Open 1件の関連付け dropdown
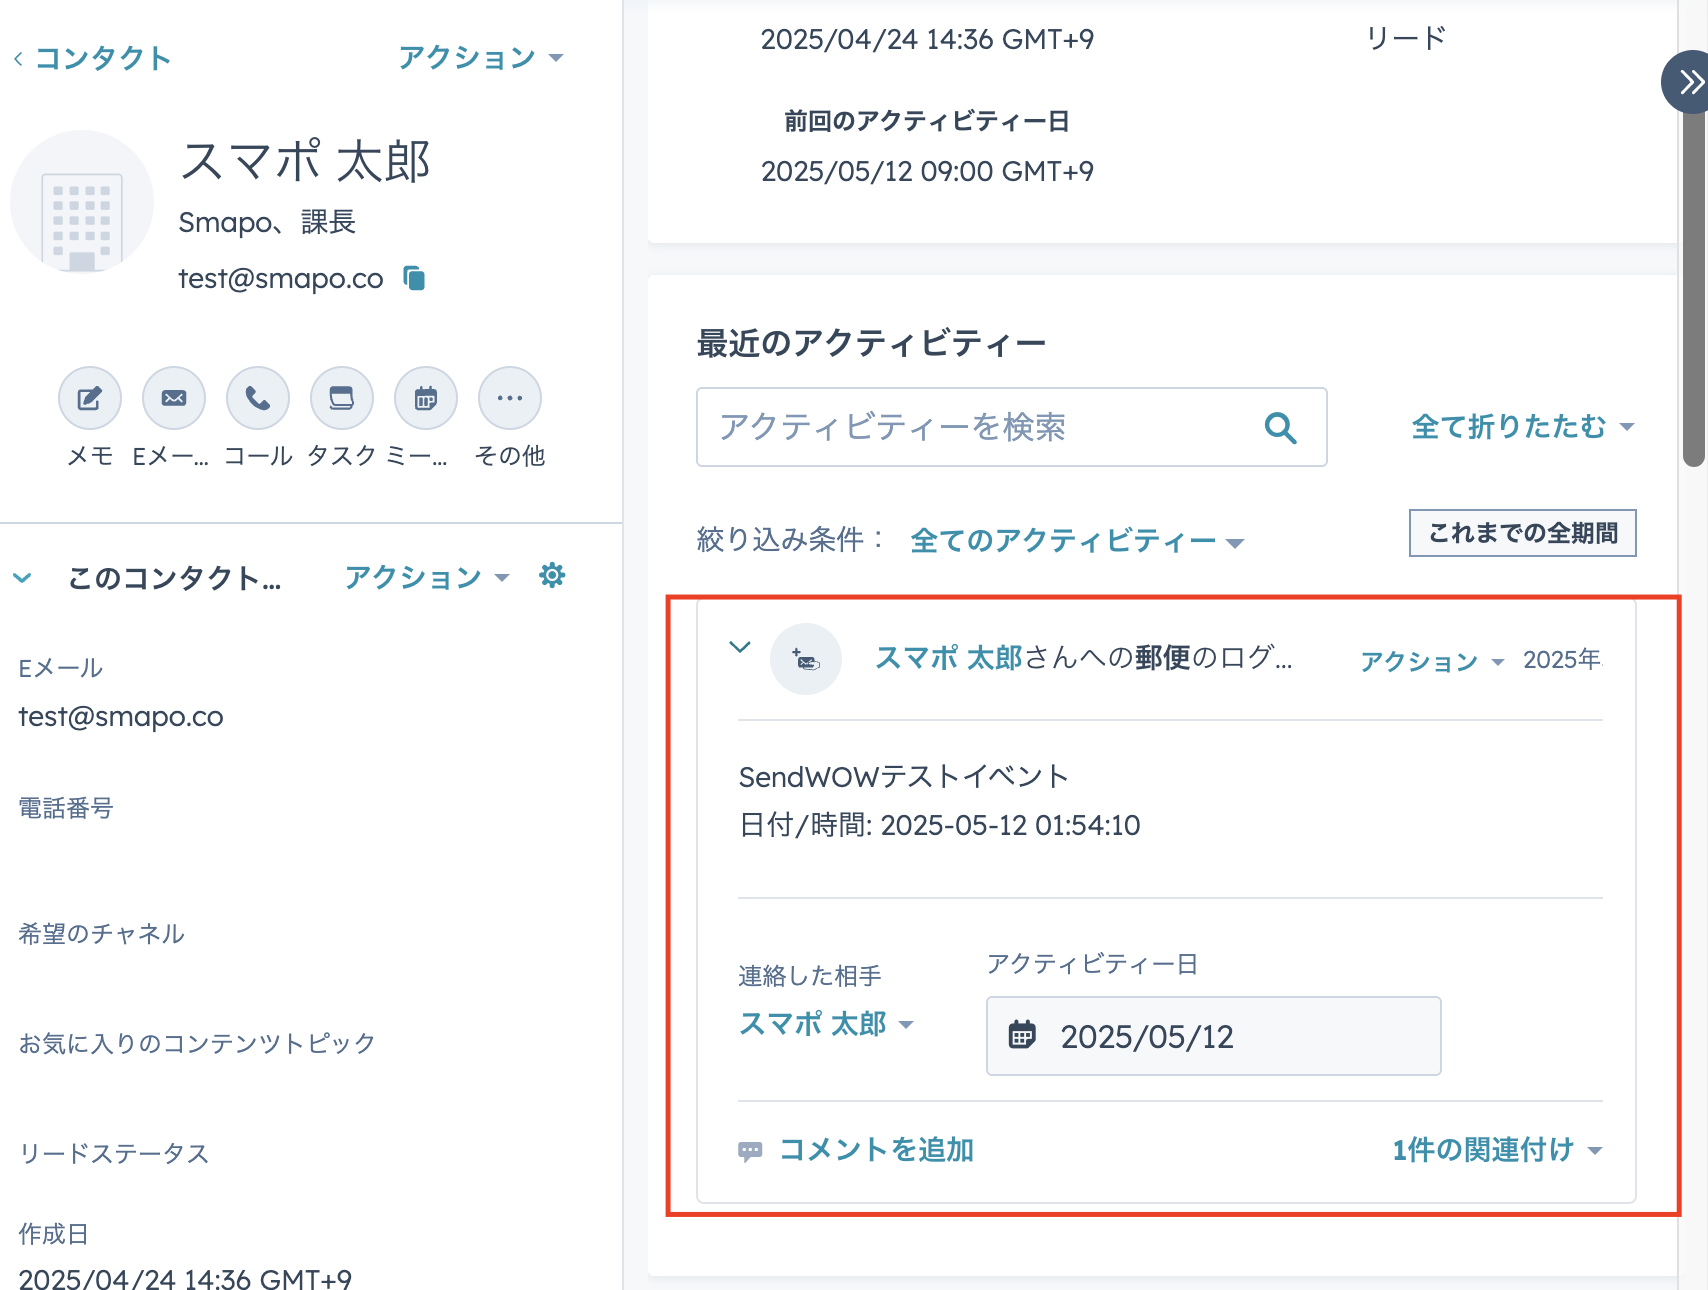The width and height of the screenshot is (1708, 1290). point(1497,1150)
